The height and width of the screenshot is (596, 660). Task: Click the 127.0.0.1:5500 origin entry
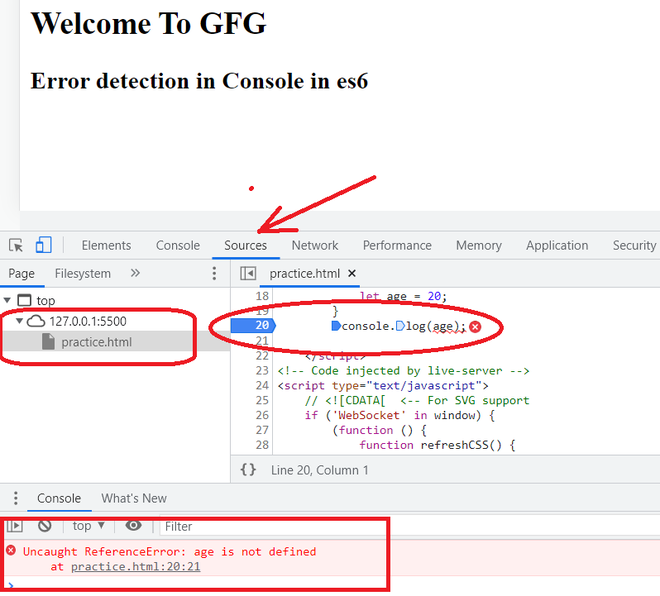[x=88, y=321]
